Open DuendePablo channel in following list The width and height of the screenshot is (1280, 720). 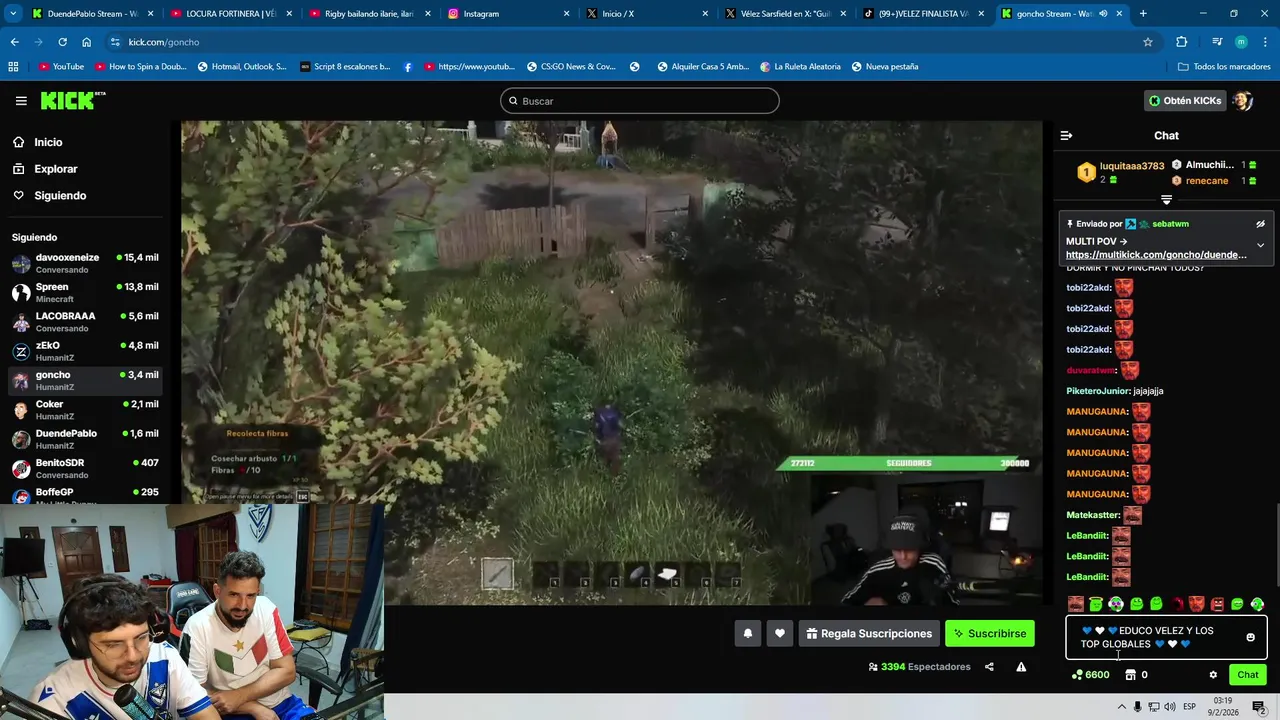[x=85, y=439]
